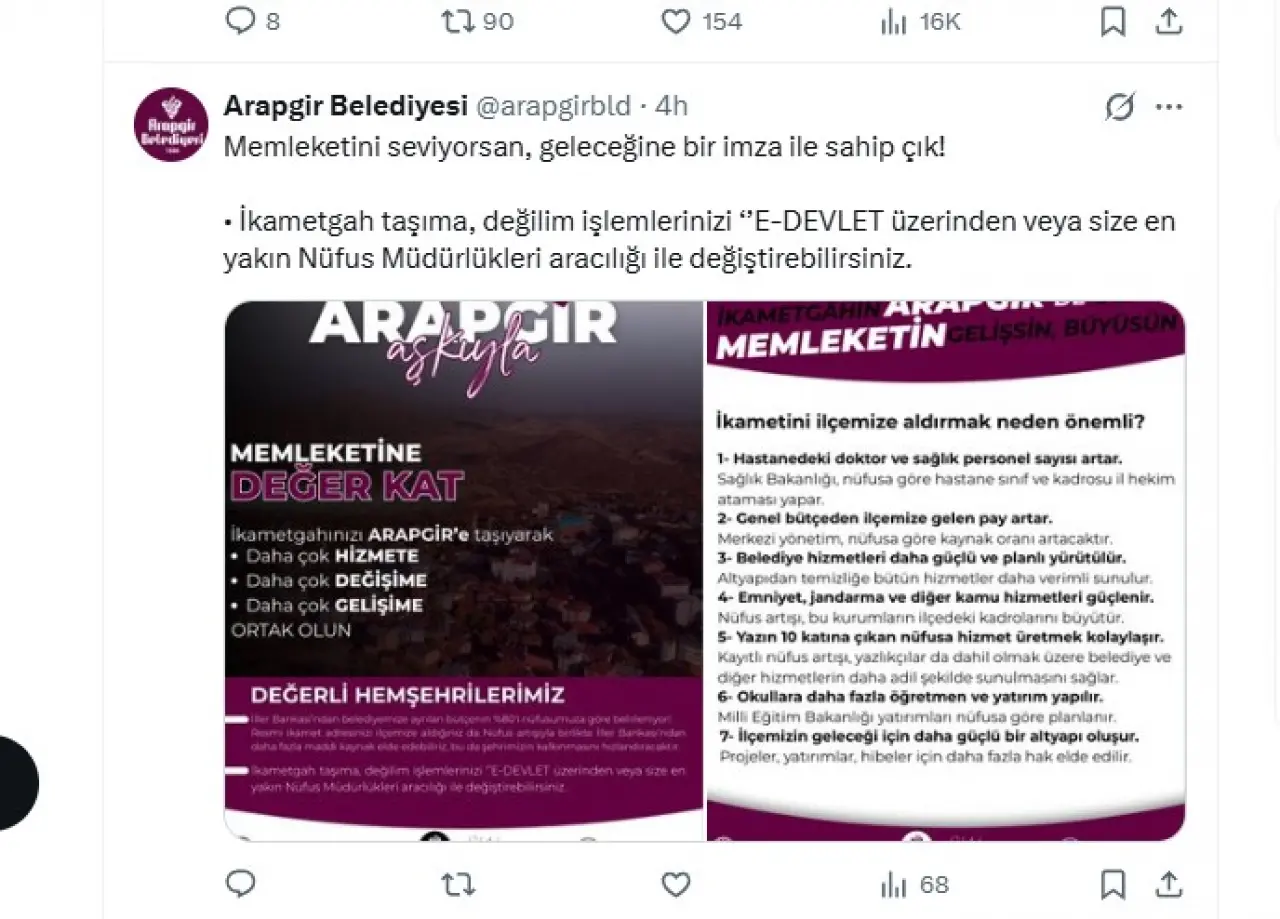Repost the Arapgir Belediyesi tweet
This screenshot has width=1280, height=919.
tap(458, 884)
